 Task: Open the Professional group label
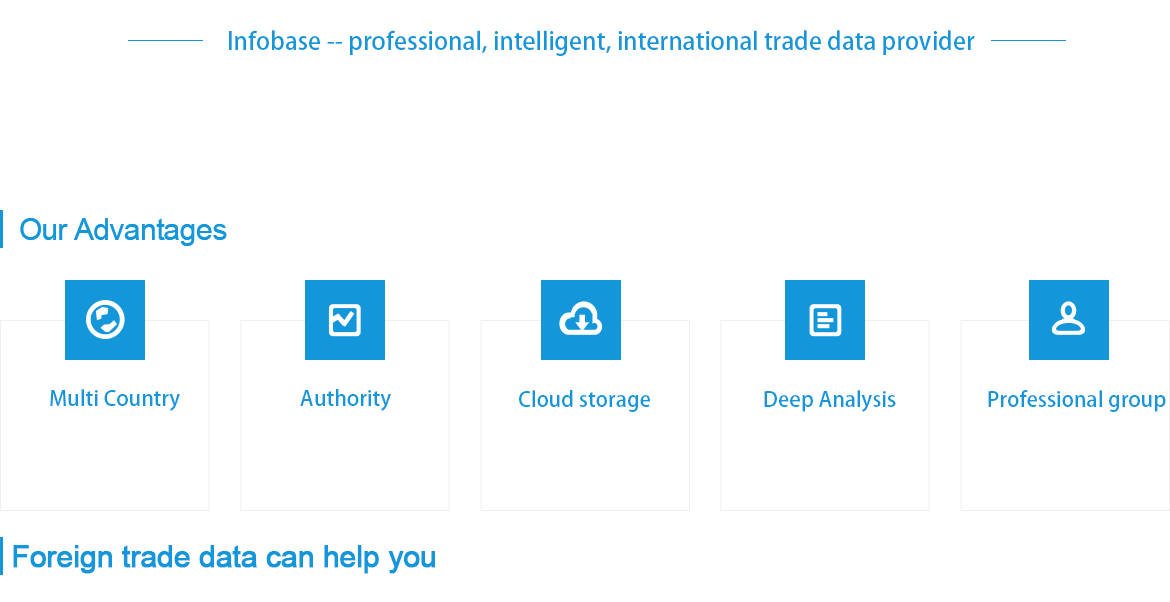pos(1076,400)
